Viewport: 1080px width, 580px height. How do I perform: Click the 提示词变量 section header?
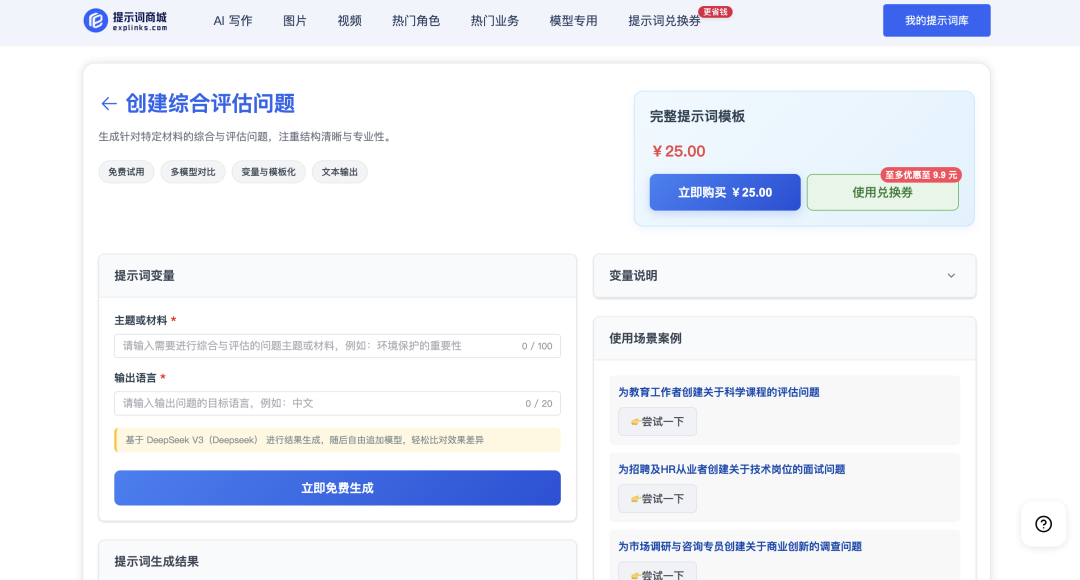tap(338, 276)
